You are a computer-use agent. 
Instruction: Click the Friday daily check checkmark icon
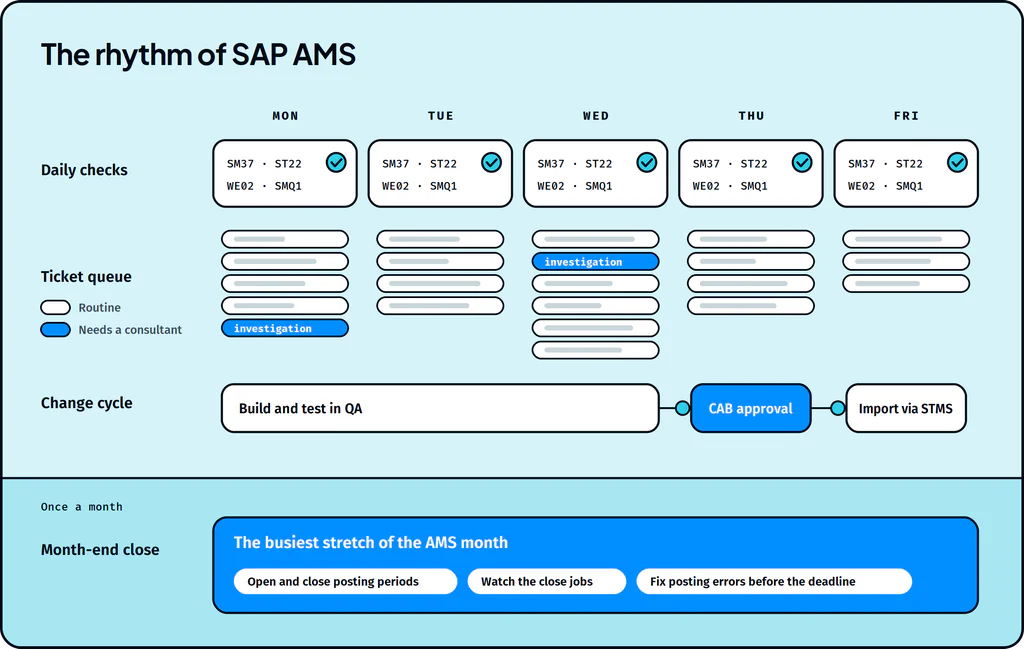pos(957,162)
